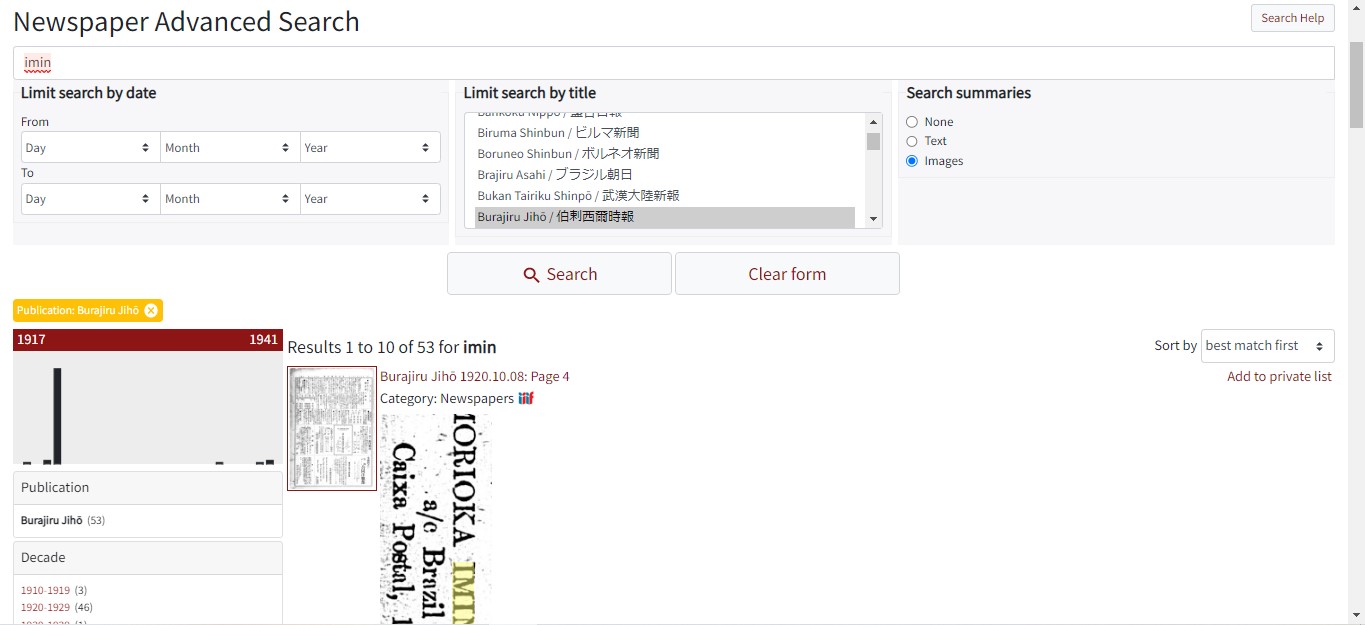Choose Text search summaries option
The image size is (1365, 625).
pos(912,141)
